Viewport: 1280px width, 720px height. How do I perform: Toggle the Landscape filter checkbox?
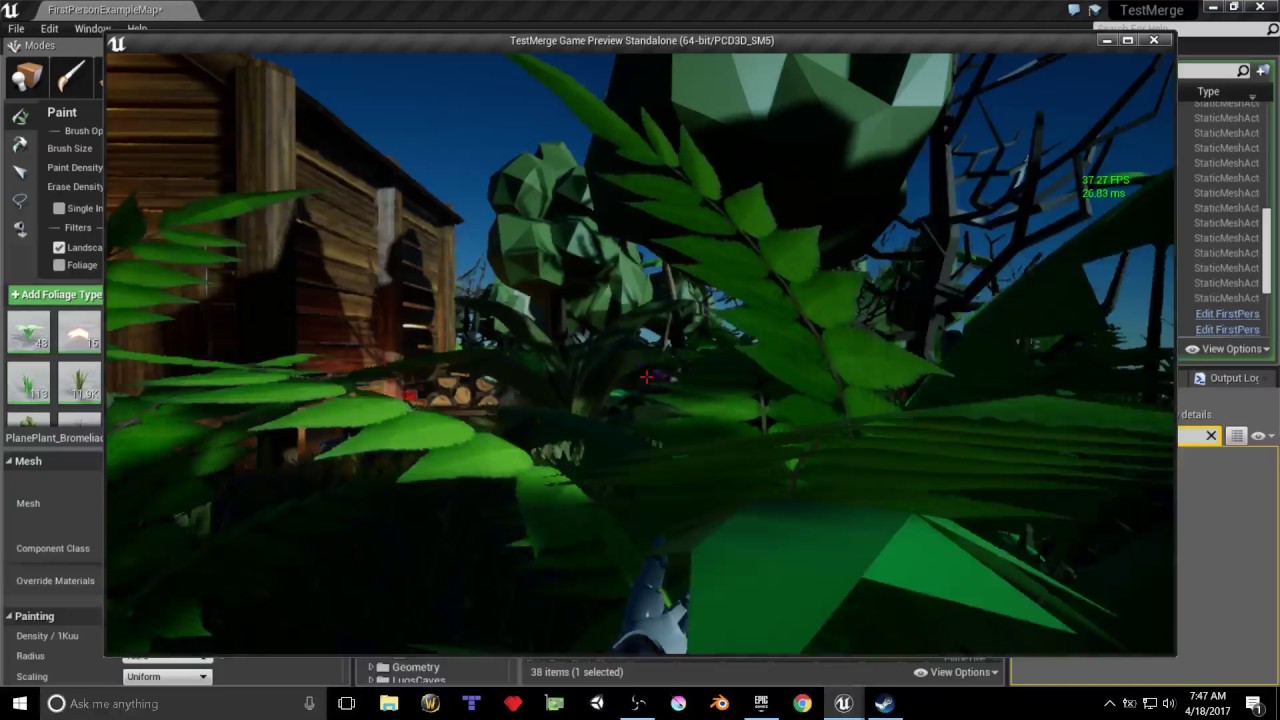(59, 247)
